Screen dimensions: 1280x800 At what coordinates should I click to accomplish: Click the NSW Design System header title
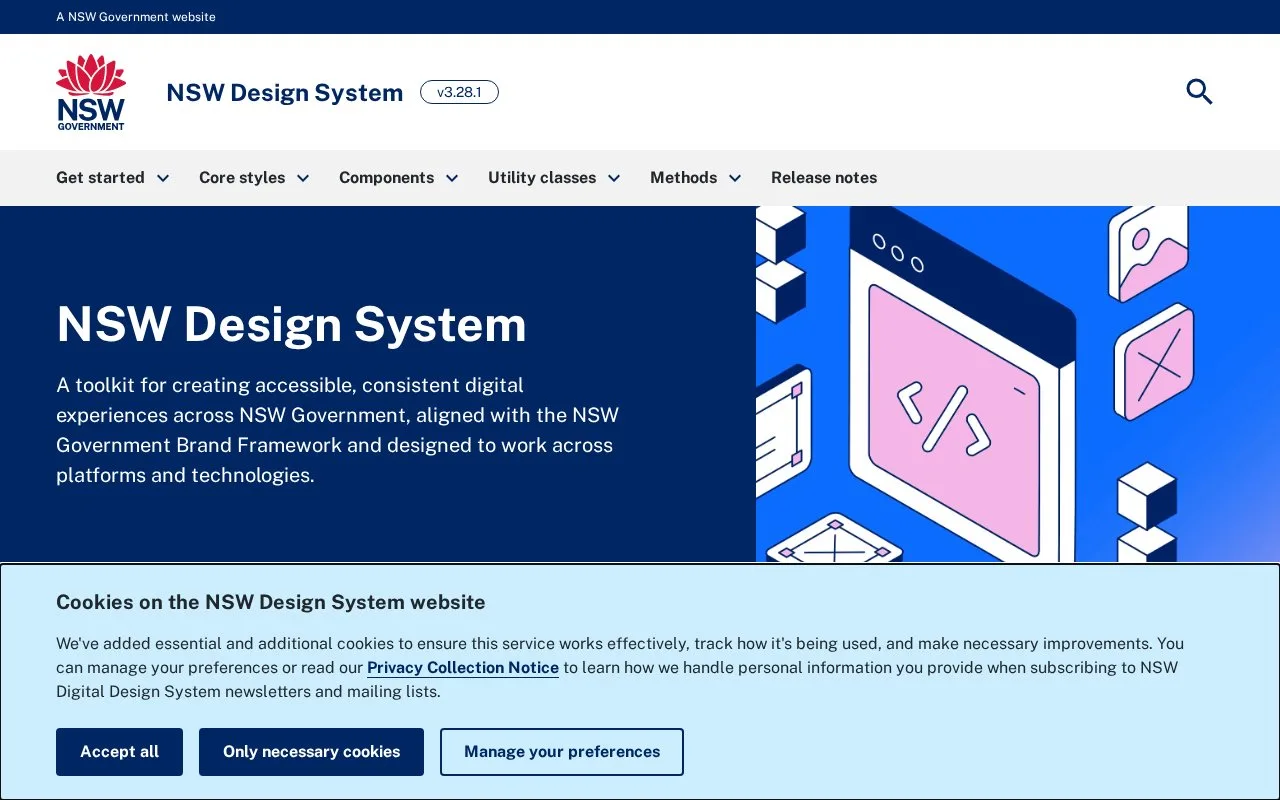(284, 93)
